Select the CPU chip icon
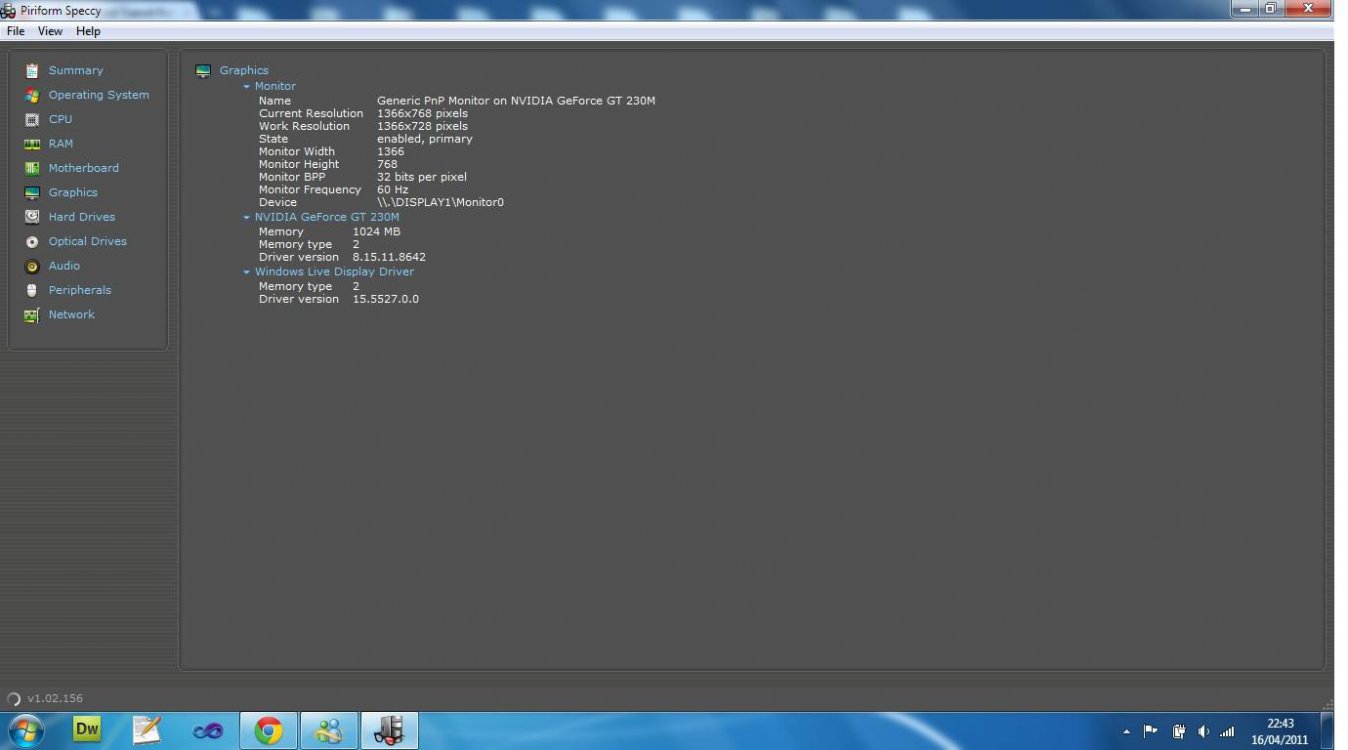1348x750 pixels. point(31,119)
